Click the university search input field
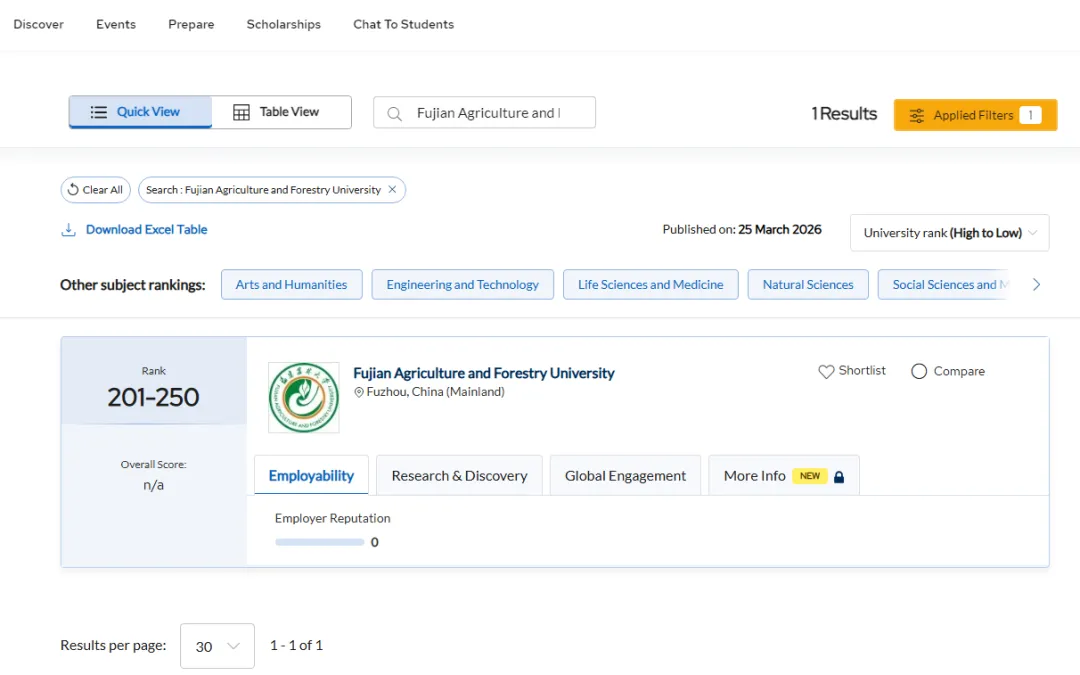Image resolution: width=1080 pixels, height=675 pixels. pos(484,112)
